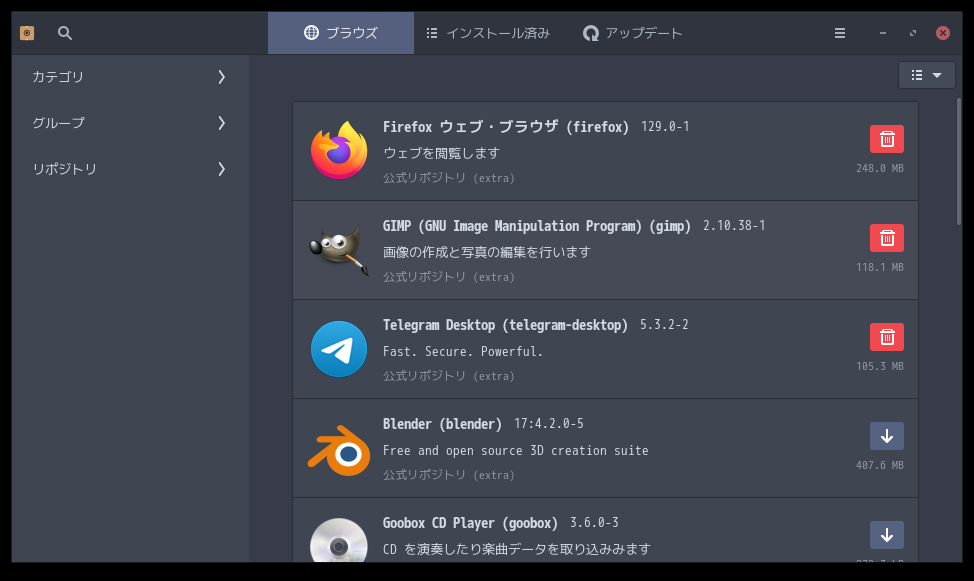
Task: Click the GIMP mascot icon
Action: 339,250
